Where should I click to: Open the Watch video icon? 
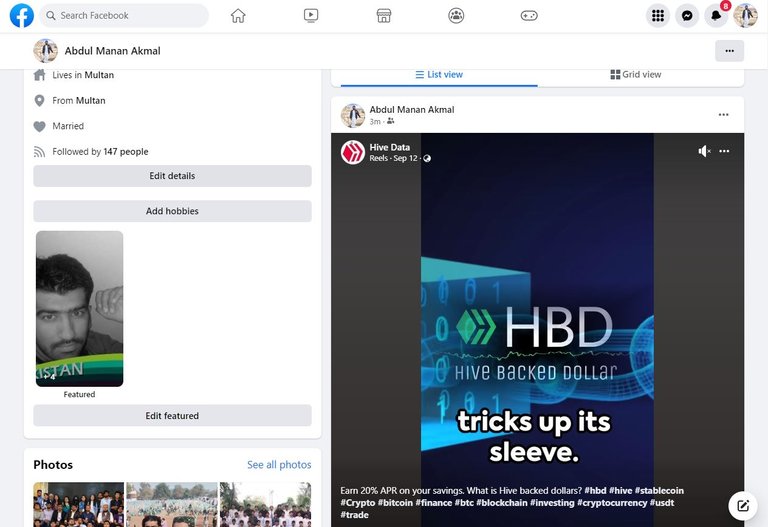(x=311, y=16)
